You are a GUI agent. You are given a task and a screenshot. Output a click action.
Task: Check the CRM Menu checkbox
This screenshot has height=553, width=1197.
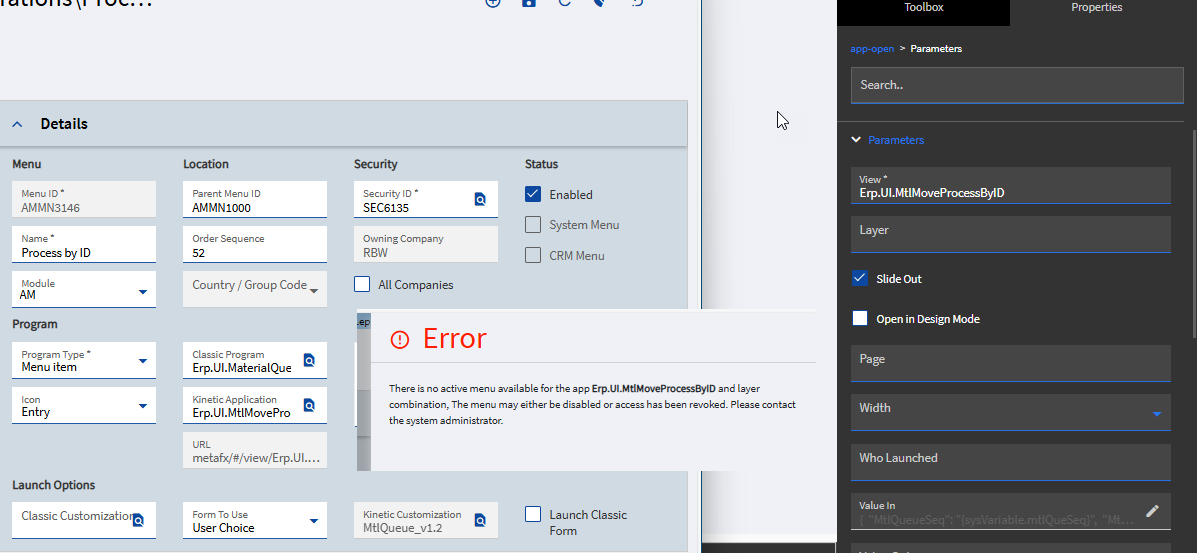533,255
